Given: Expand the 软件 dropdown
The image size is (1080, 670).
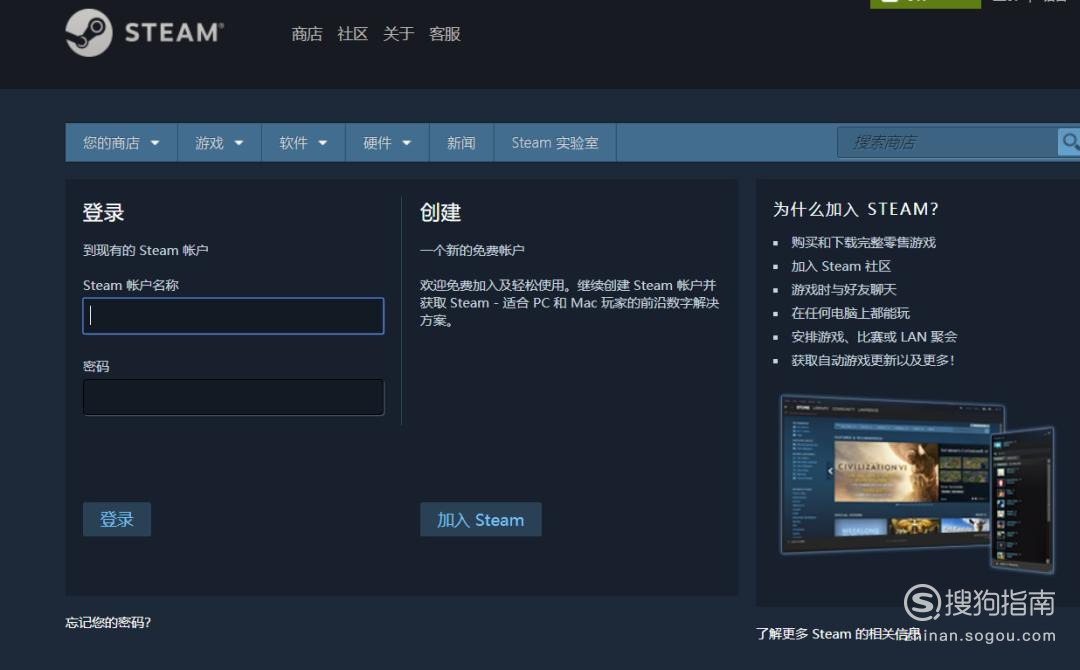Looking at the screenshot, I should (303, 143).
